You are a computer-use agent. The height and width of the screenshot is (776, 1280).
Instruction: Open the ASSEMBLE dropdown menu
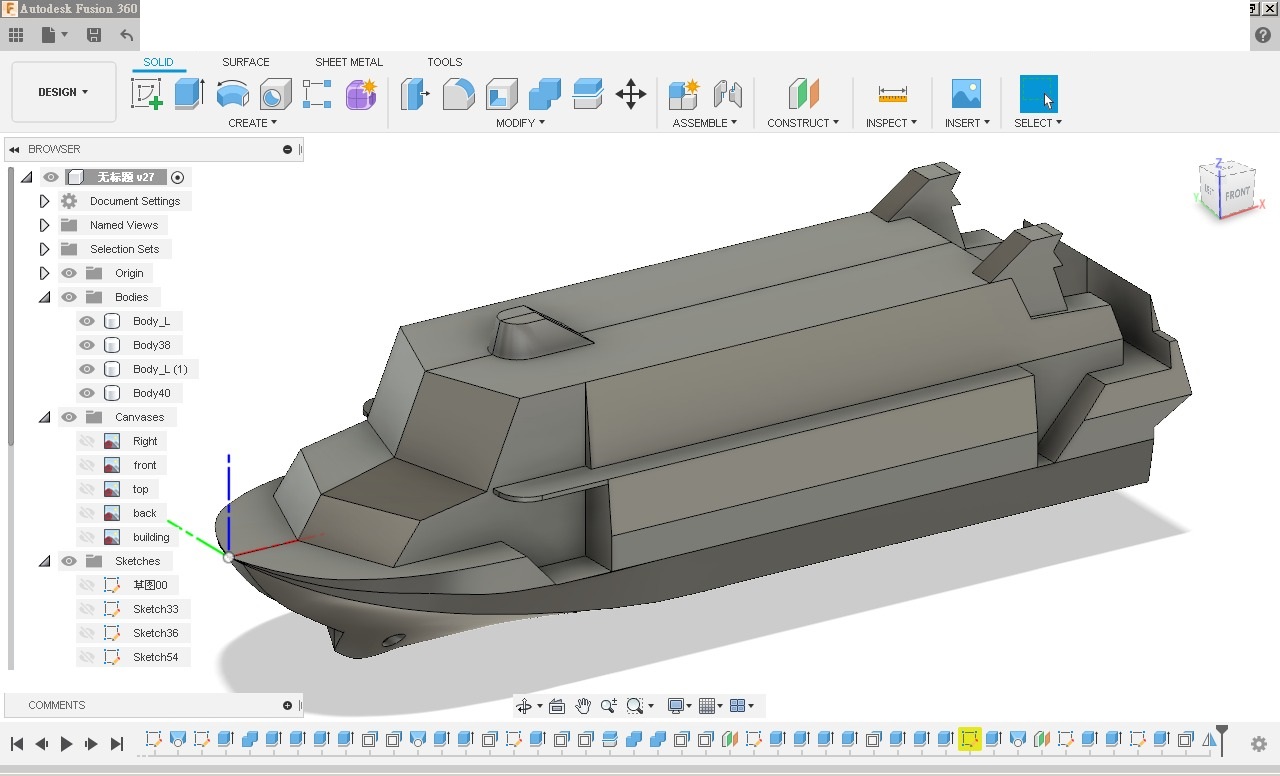click(x=704, y=123)
